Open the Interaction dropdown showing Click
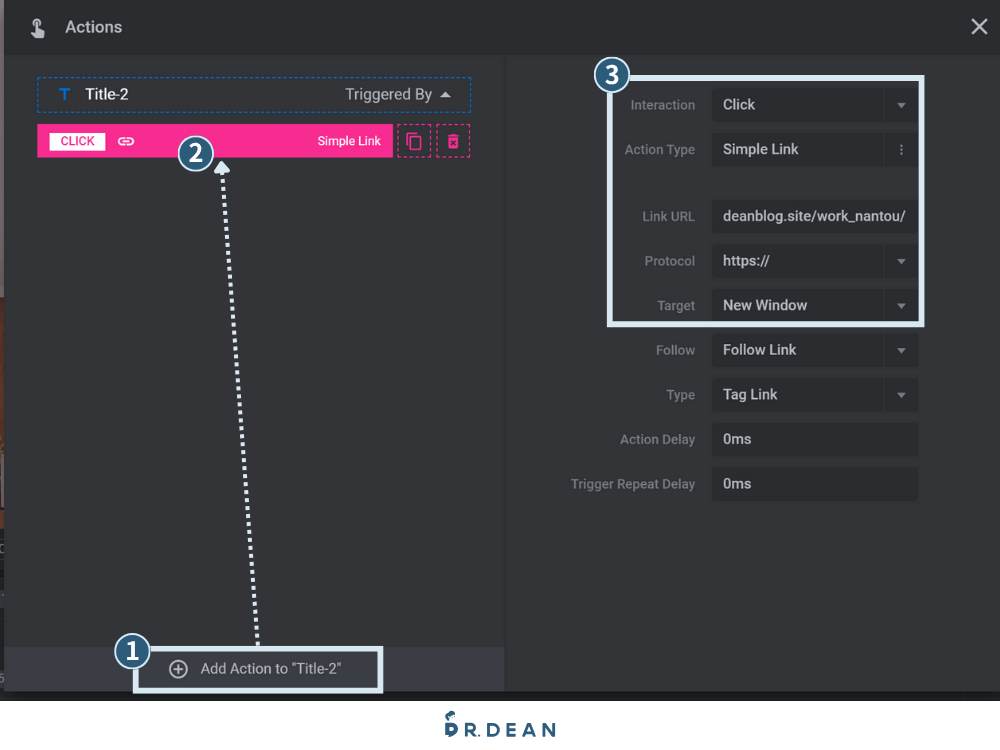The image size is (1000, 750). pos(813,104)
